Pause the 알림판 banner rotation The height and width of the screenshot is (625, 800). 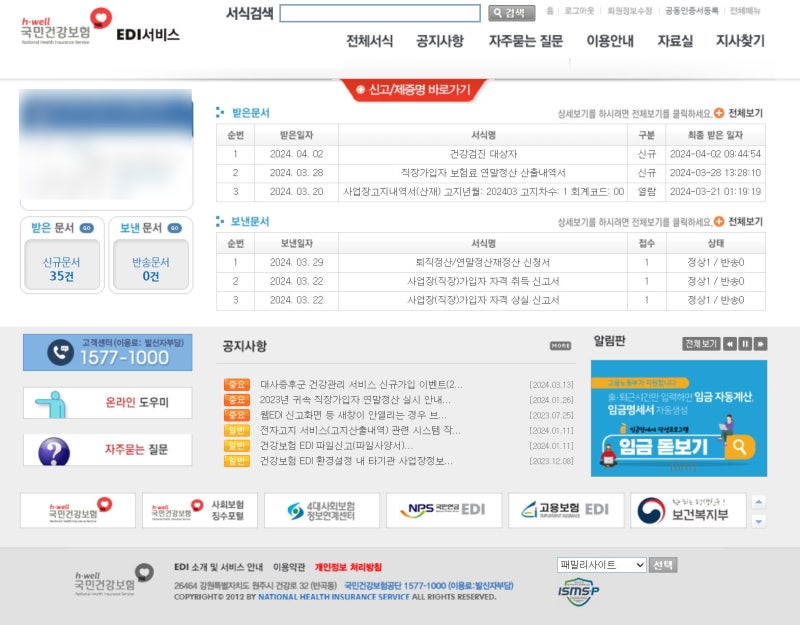click(745, 344)
